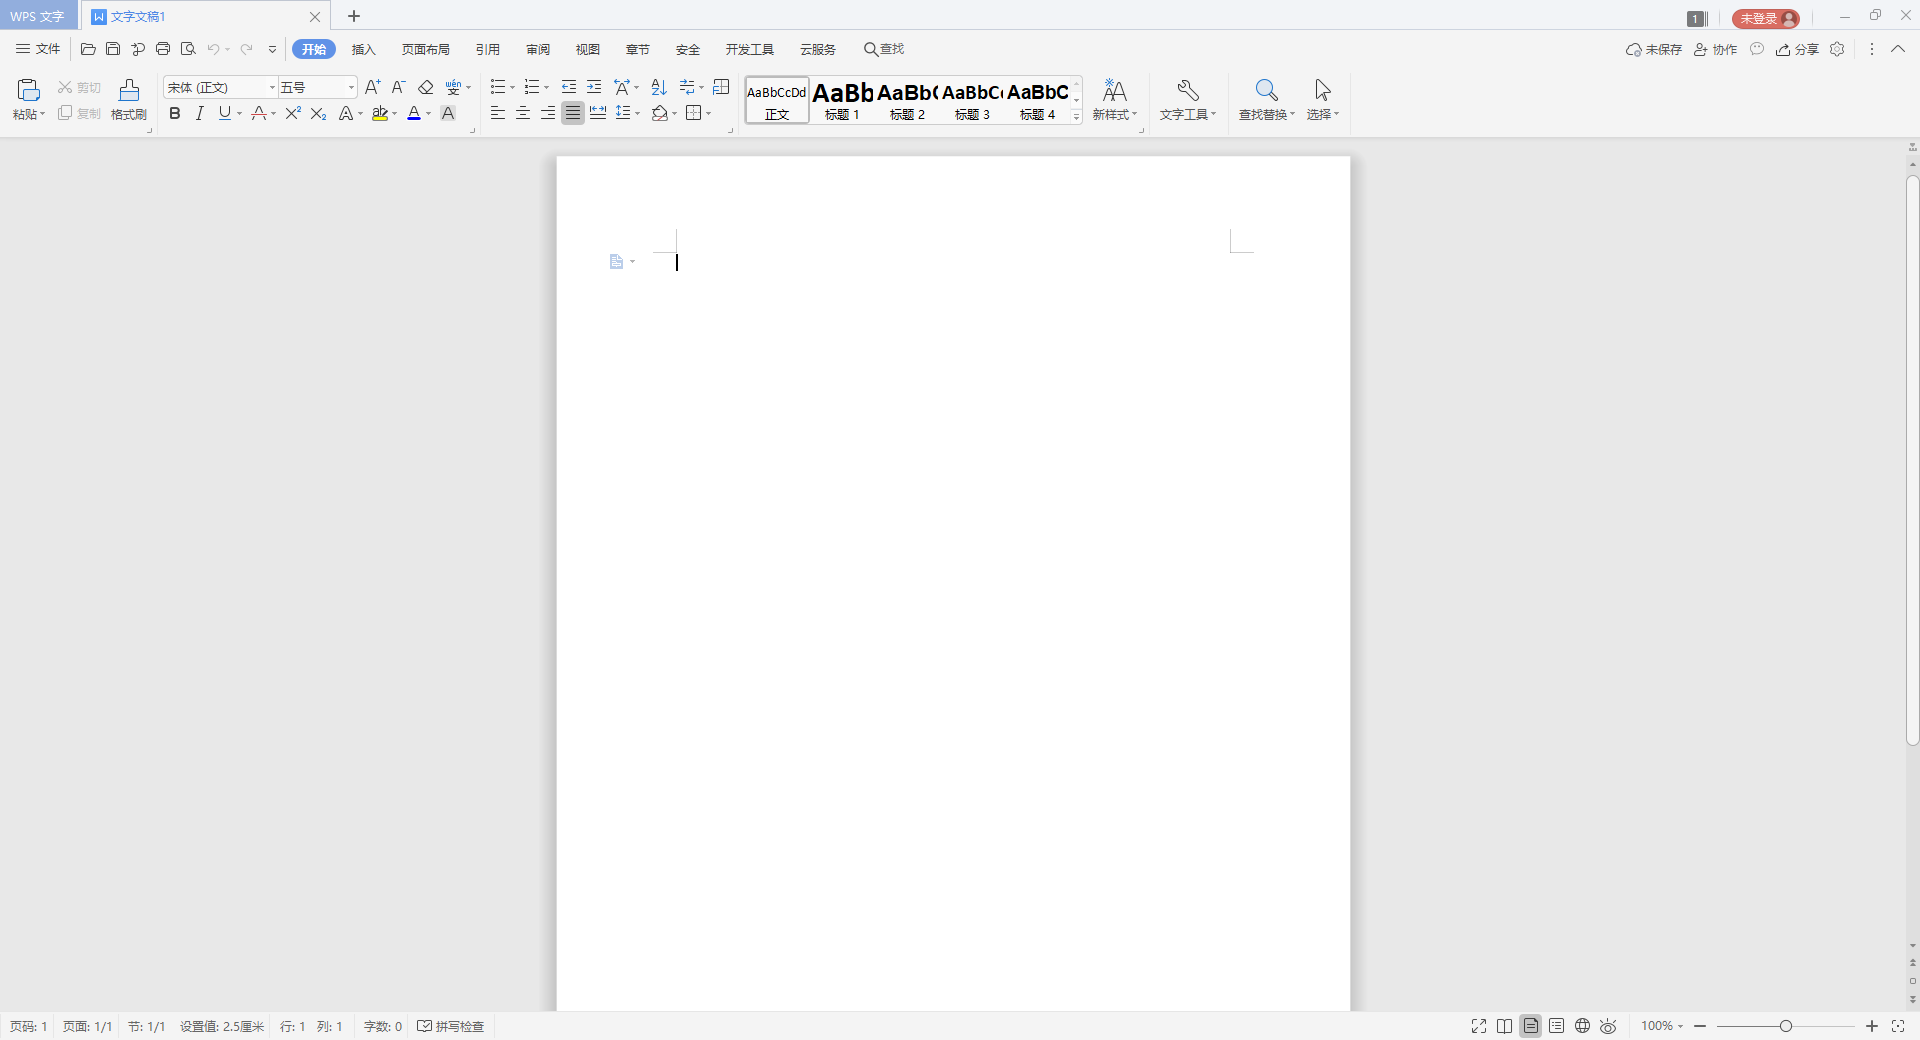Open the font size 五号 dropdown
Screen dimensions: 1920x1040
(351, 88)
